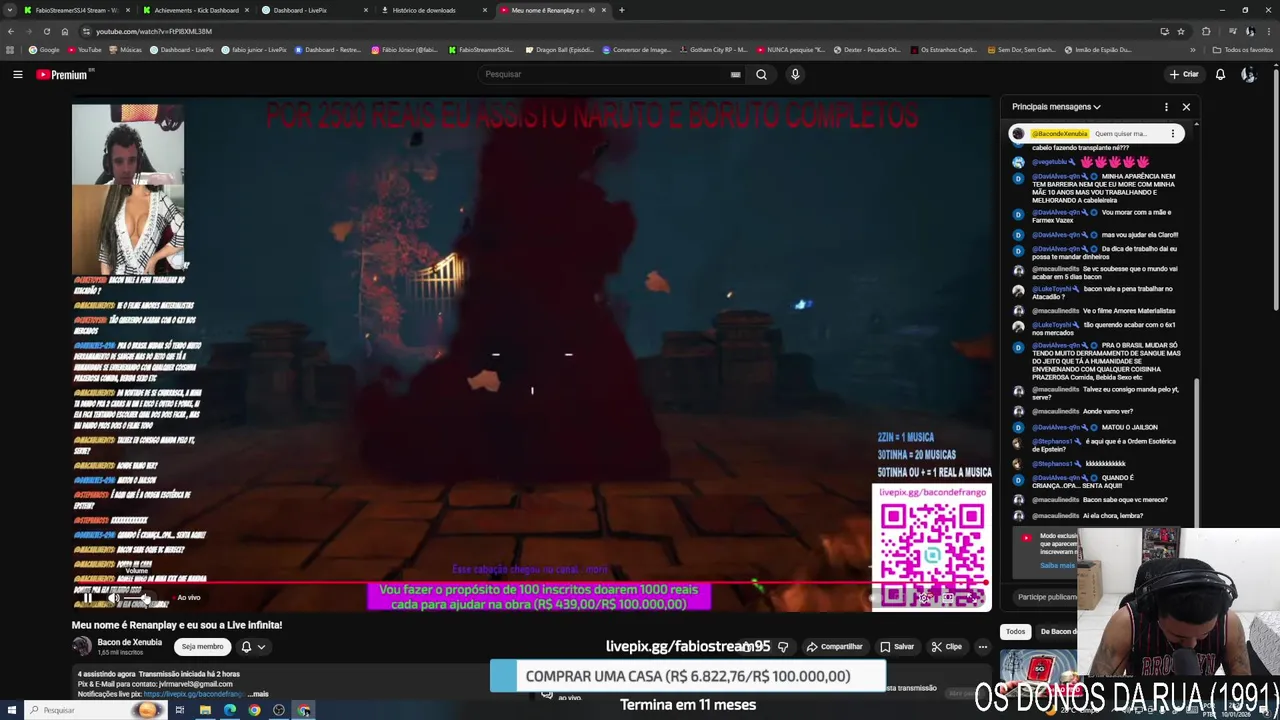Open the on-screen keyboard icon in search box
1280x720 pixels.
pos(735,74)
